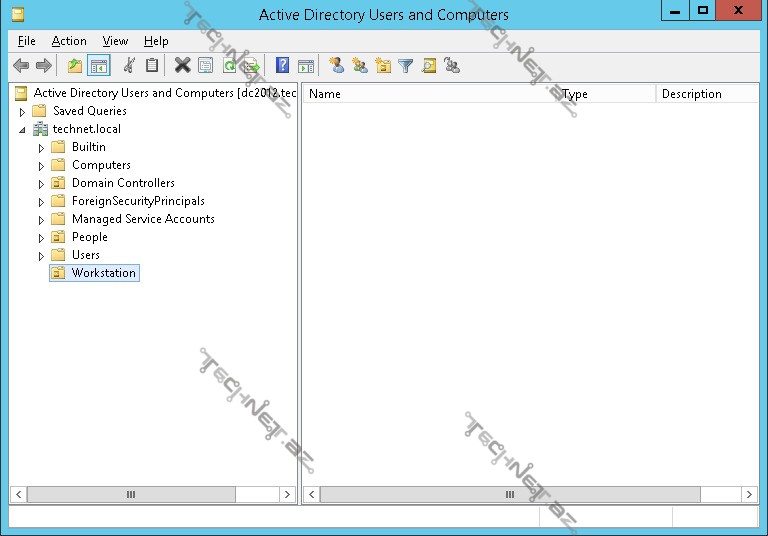Open filter options funnel icon
Viewport: 768px width, 536px height.
(406, 66)
